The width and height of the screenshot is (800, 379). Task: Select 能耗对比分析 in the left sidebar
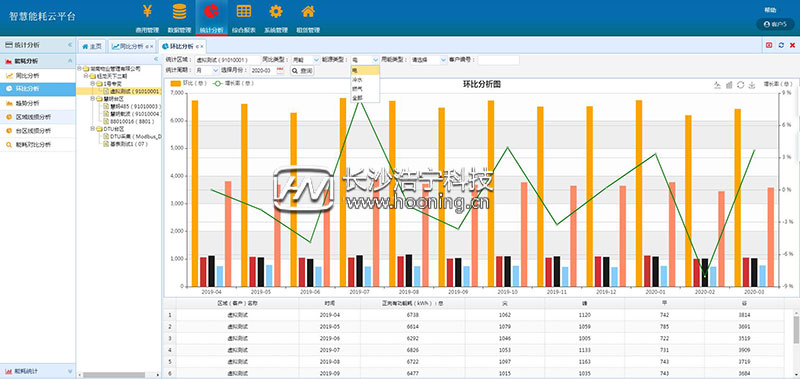coord(38,144)
